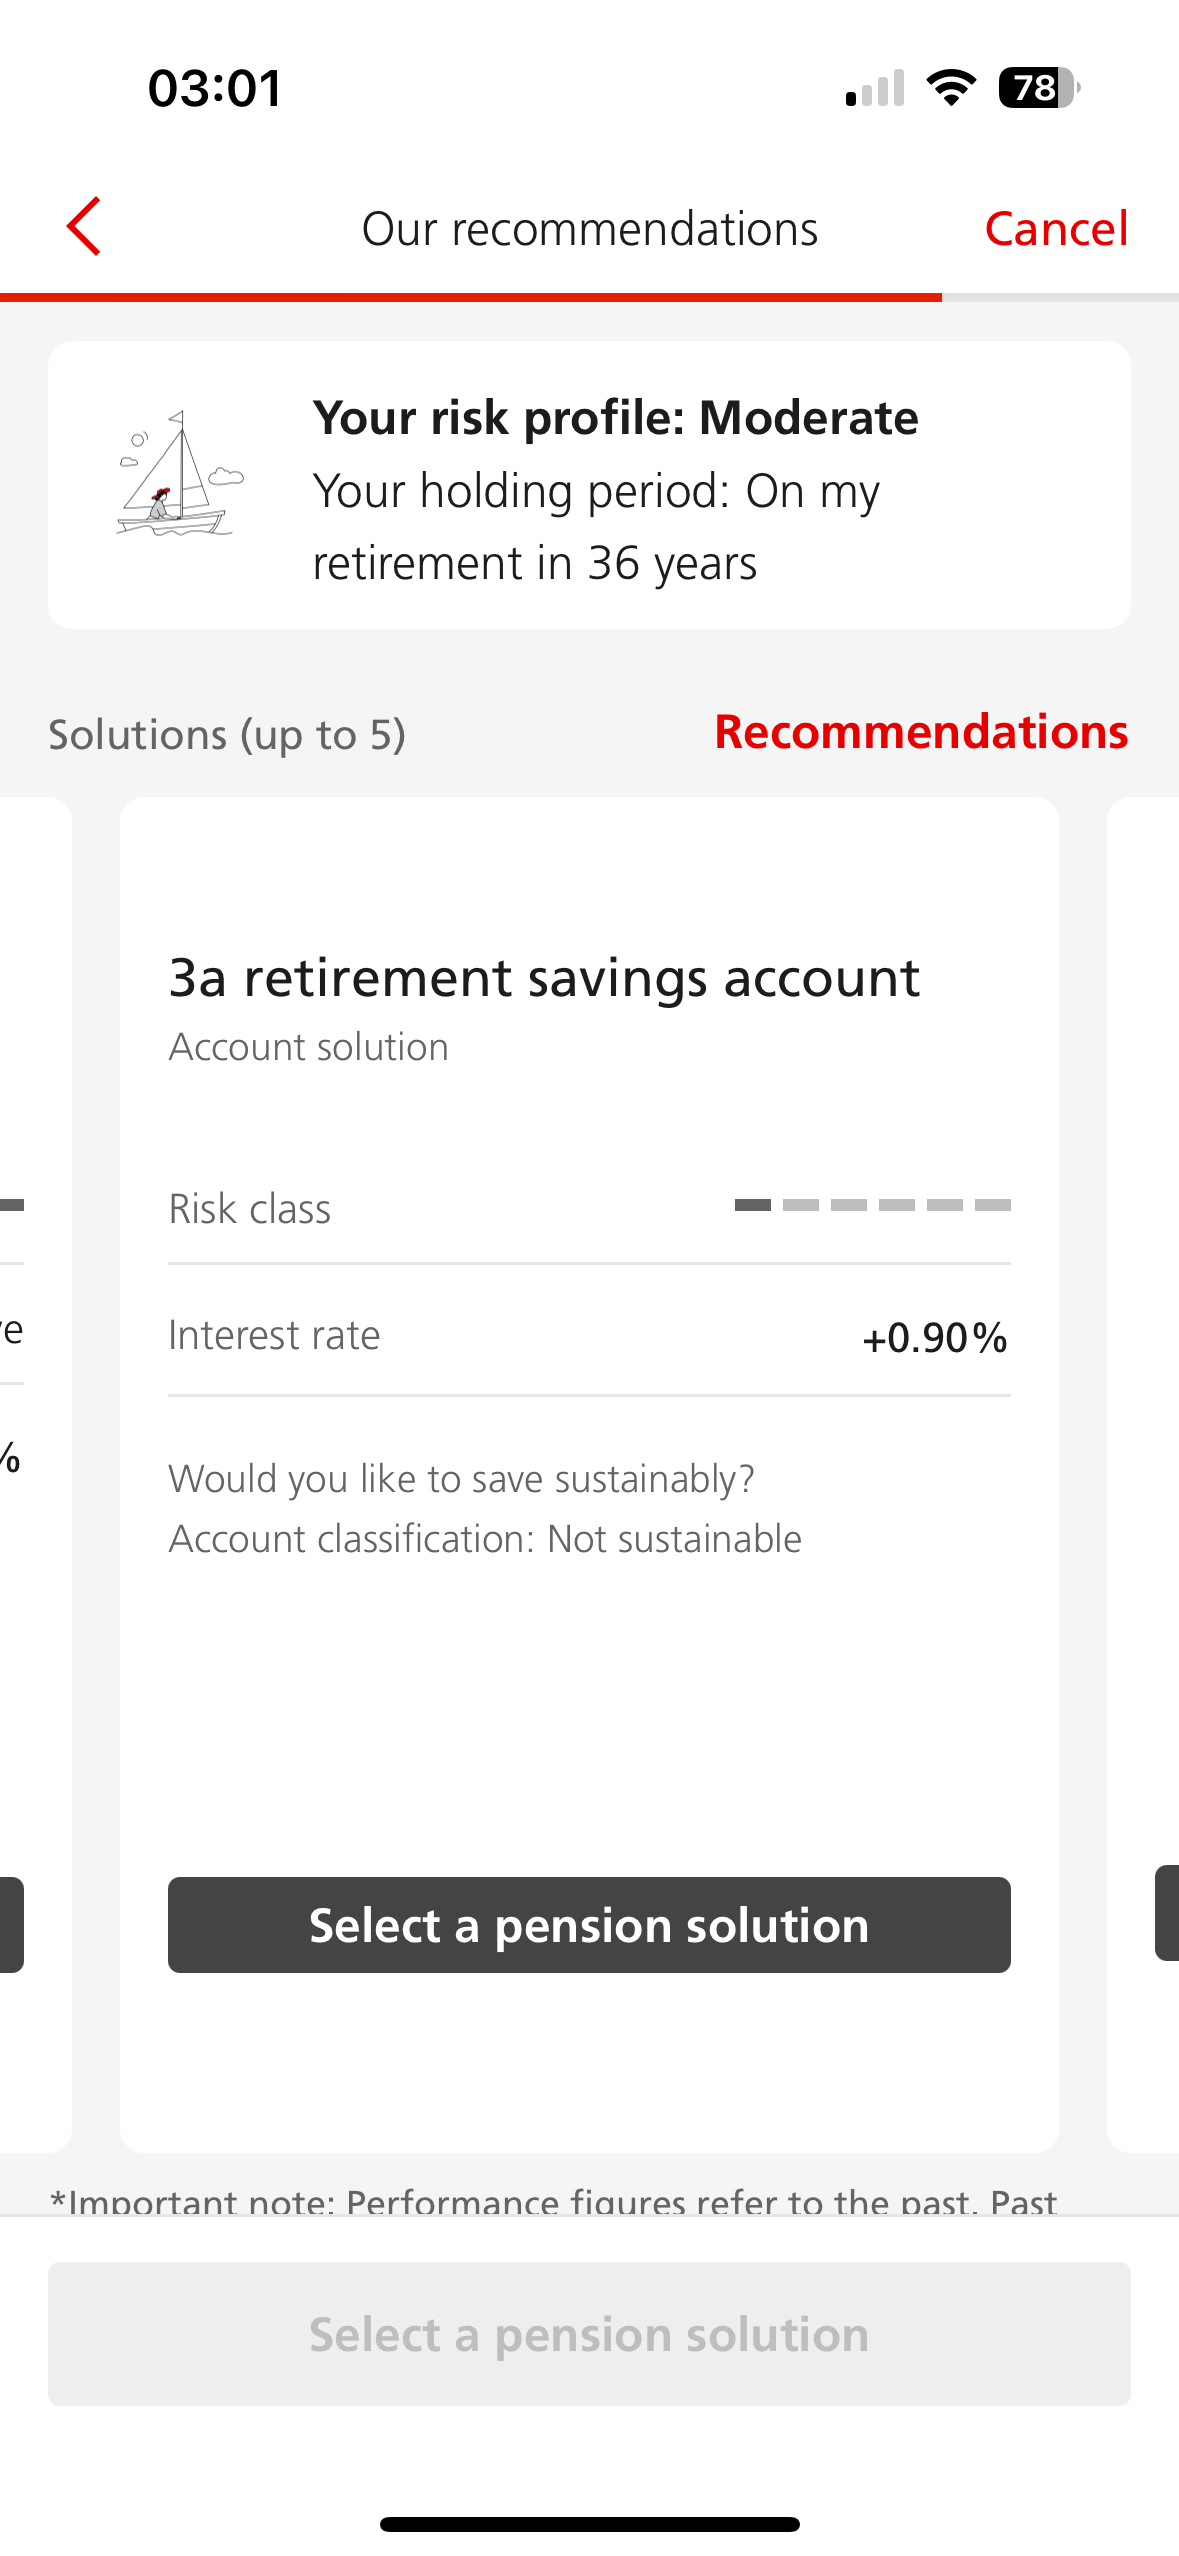Tap the cellular signal bars icon
The height and width of the screenshot is (2556, 1179).
click(x=875, y=88)
